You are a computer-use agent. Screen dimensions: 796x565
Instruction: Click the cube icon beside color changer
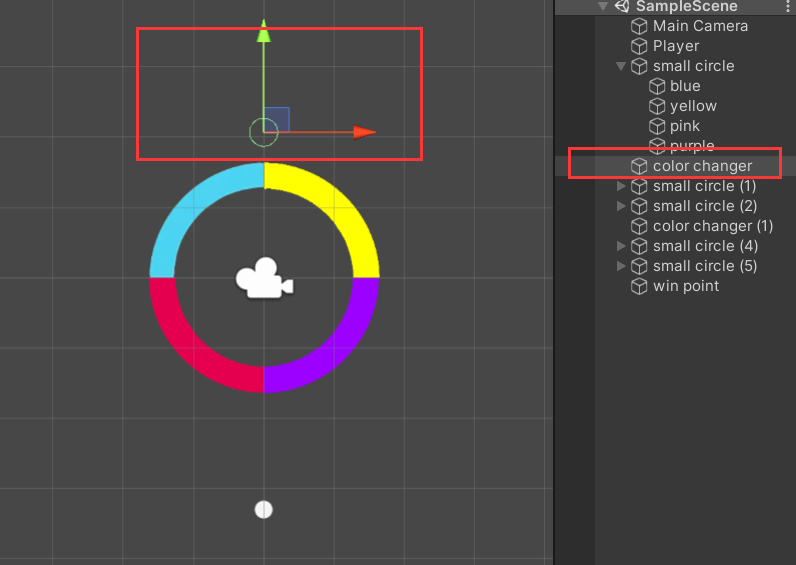639,166
